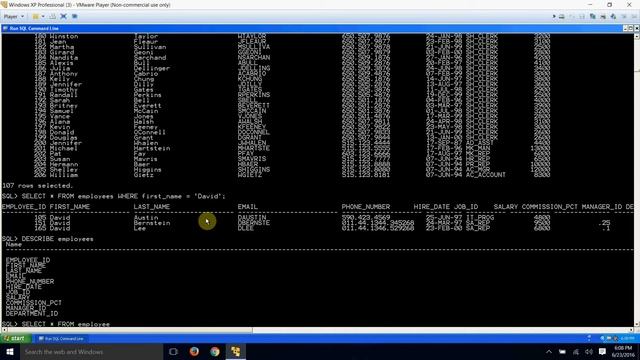Click the COMMISSION_PCT column header
The height and width of the screenshot is (360, 640).
[x=549, y=207]
